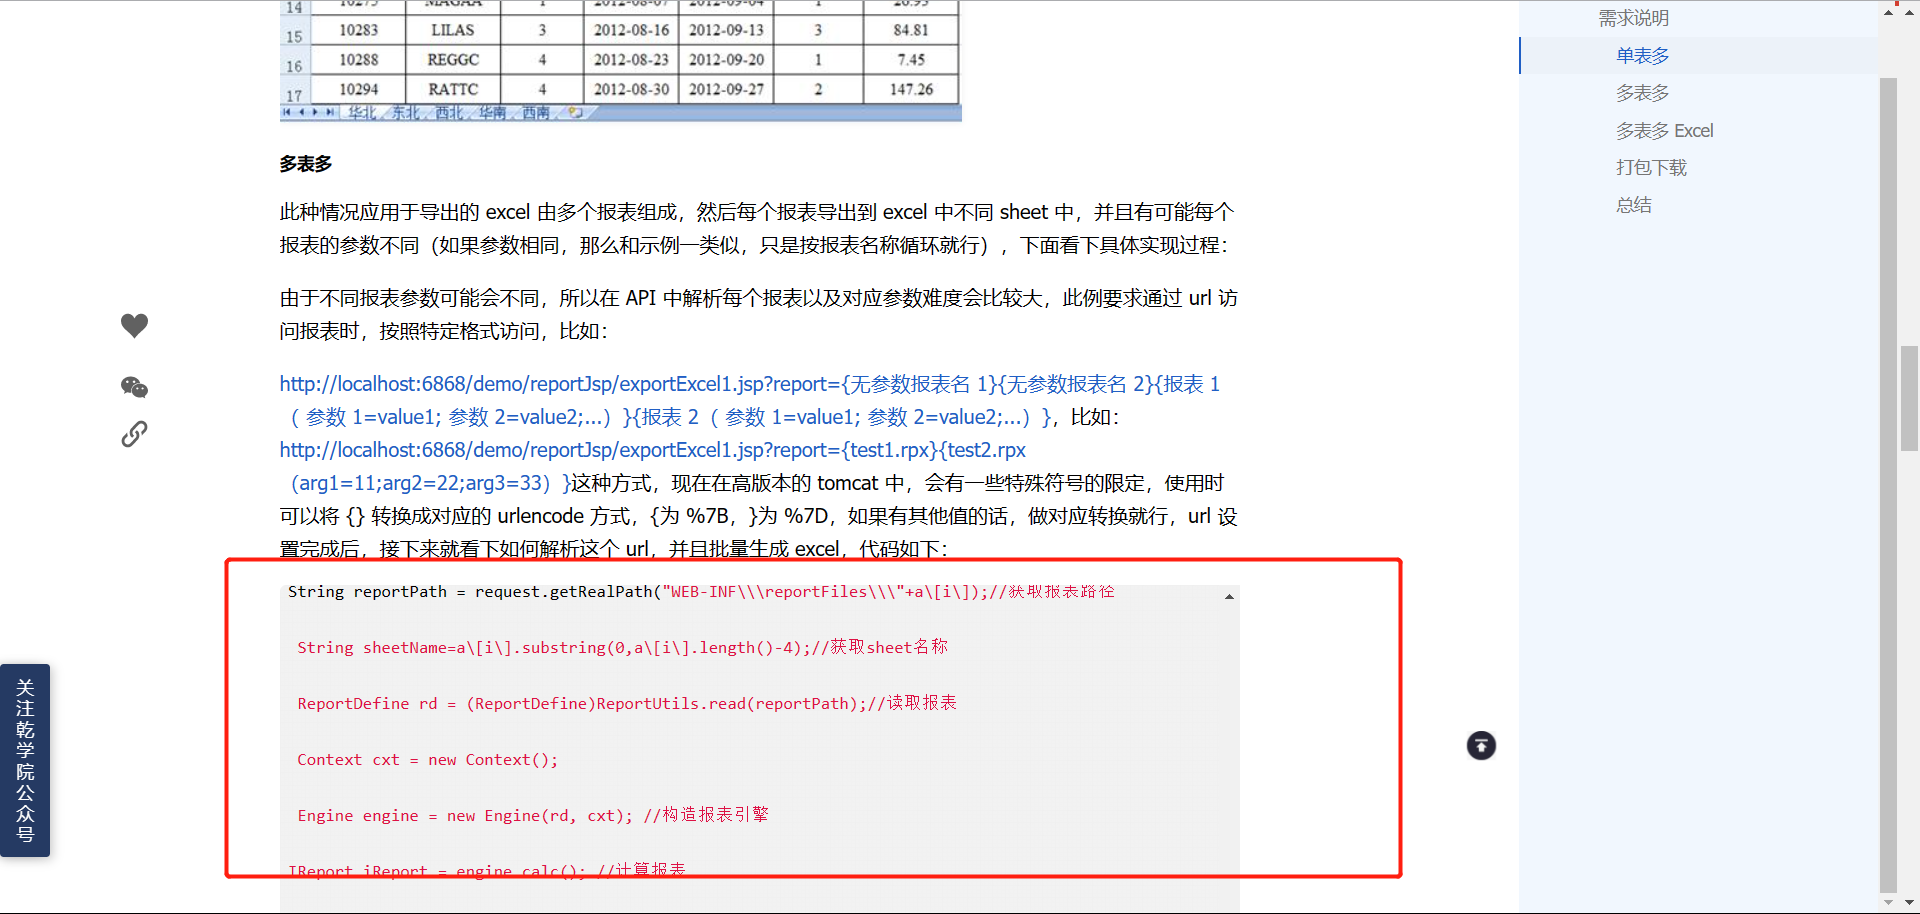Click the 2012-09-27 date cell

click(727, 89)
